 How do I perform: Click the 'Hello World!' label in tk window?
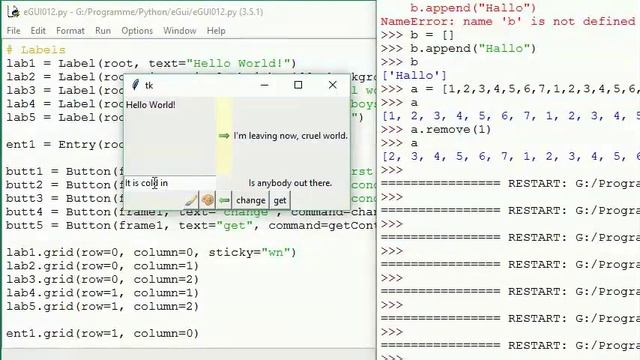pyautogui.click(x=151, y=105)
